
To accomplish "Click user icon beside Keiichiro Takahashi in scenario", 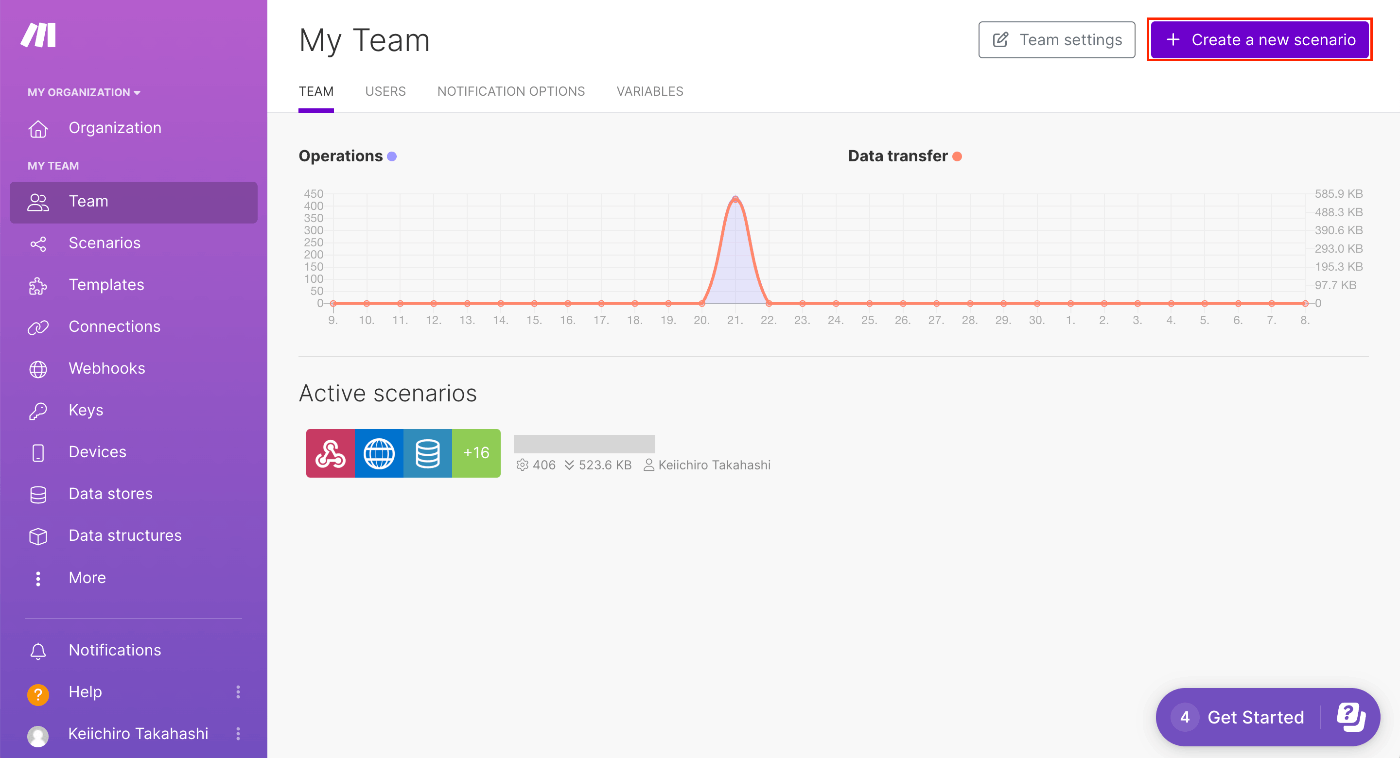I will click(x=648, y=465).
